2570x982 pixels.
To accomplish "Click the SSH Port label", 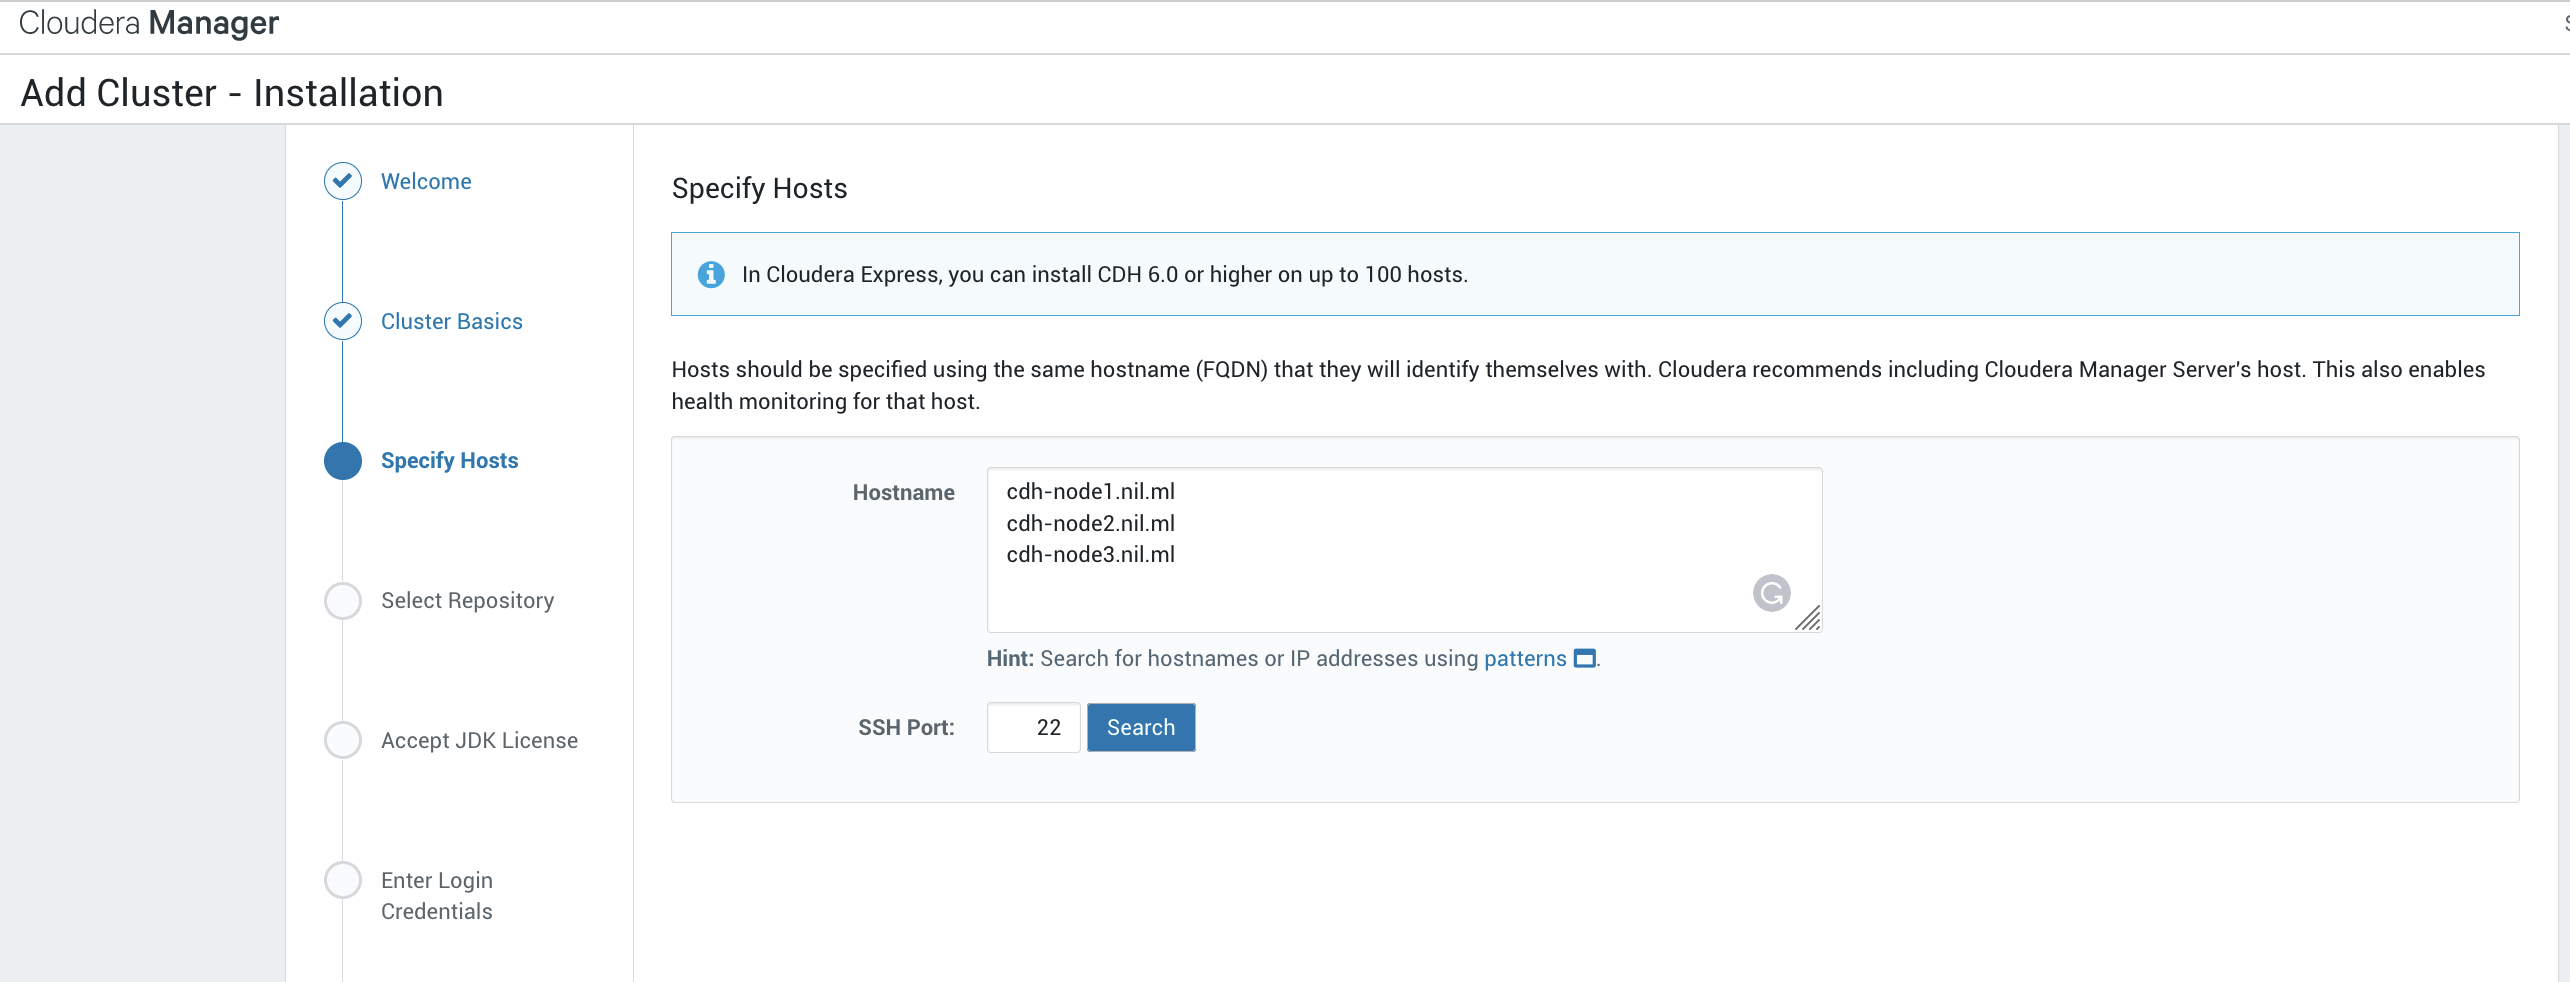I will pyautogui.click(x=906, y=727).
